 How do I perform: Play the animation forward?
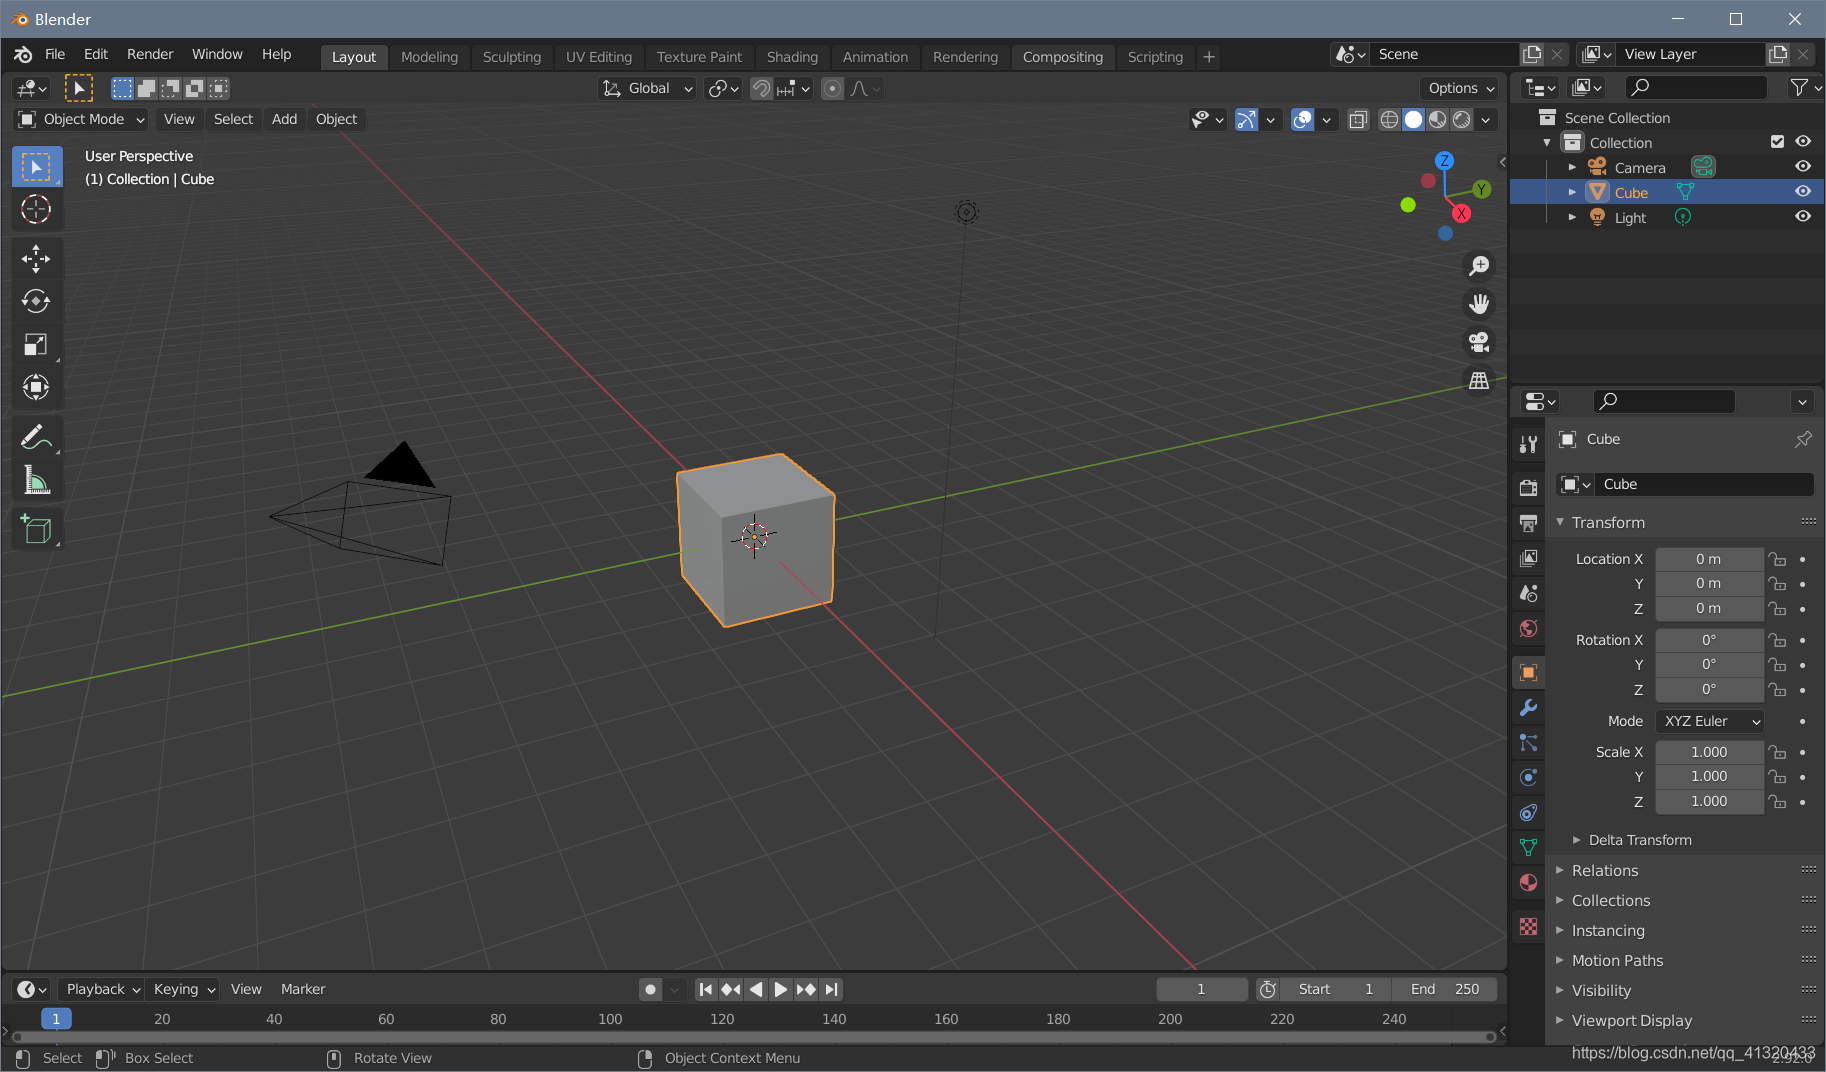point(781,989)
